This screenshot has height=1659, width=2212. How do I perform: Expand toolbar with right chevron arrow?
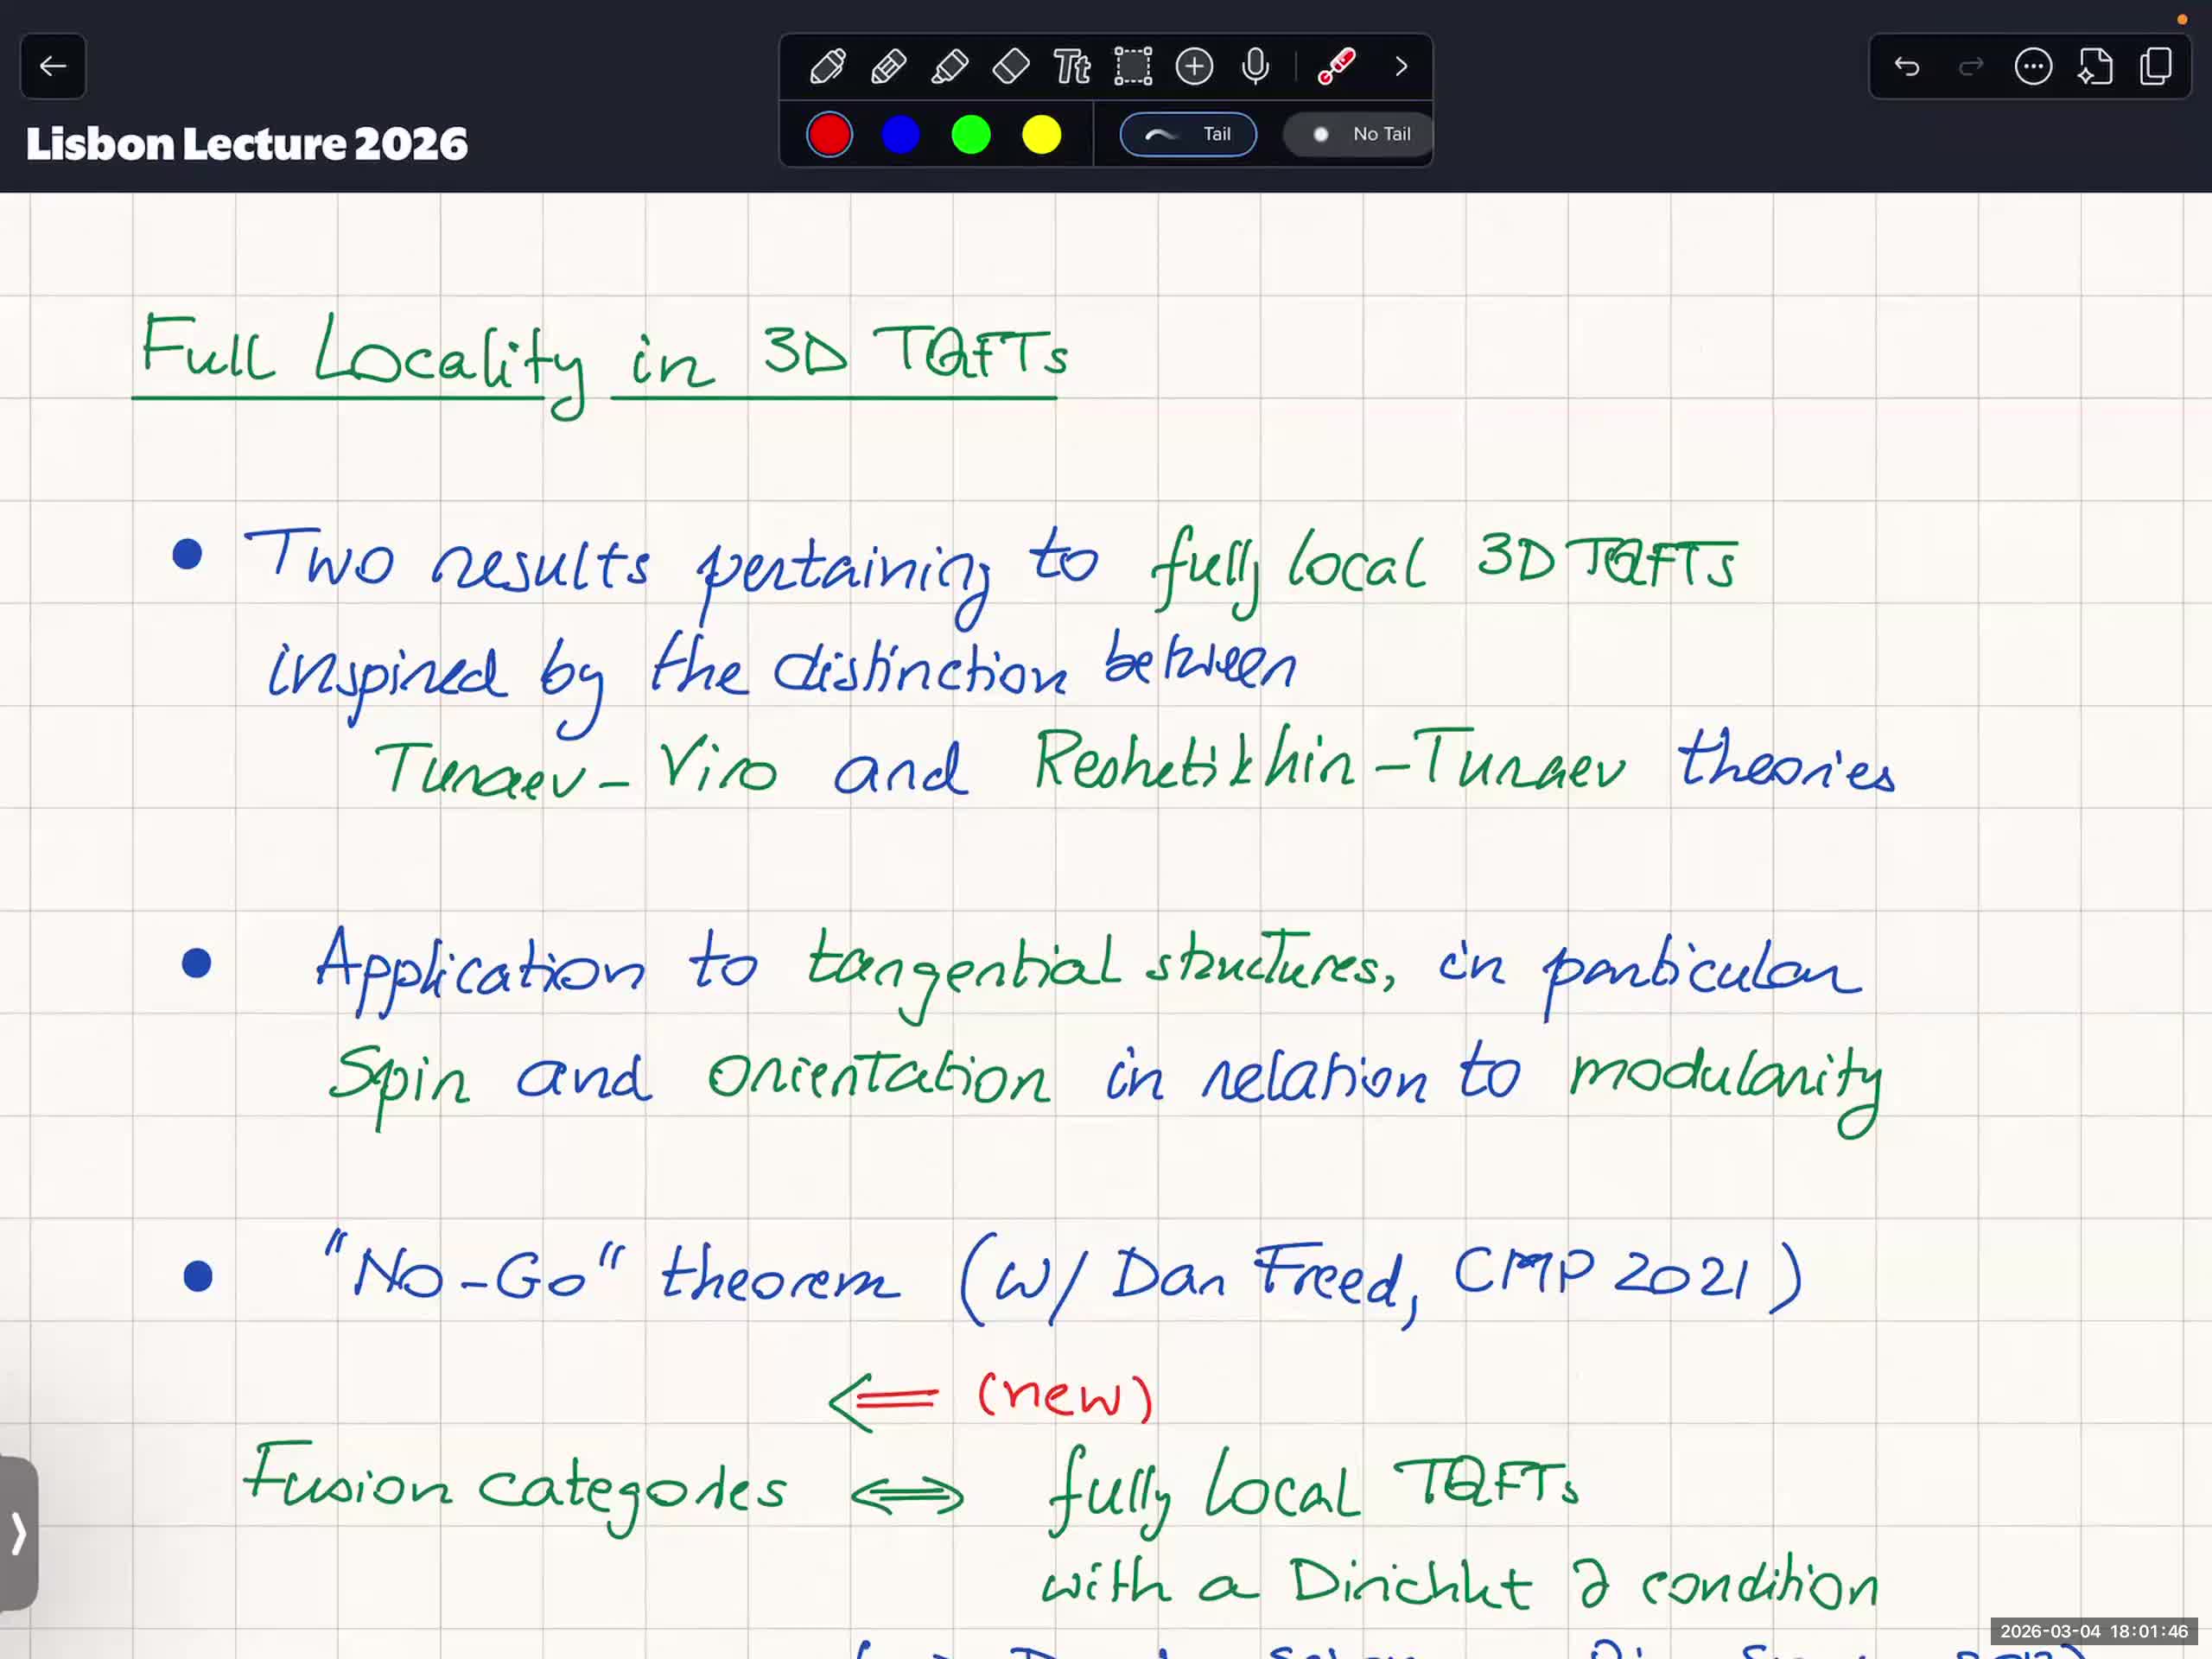[1401, 67]
